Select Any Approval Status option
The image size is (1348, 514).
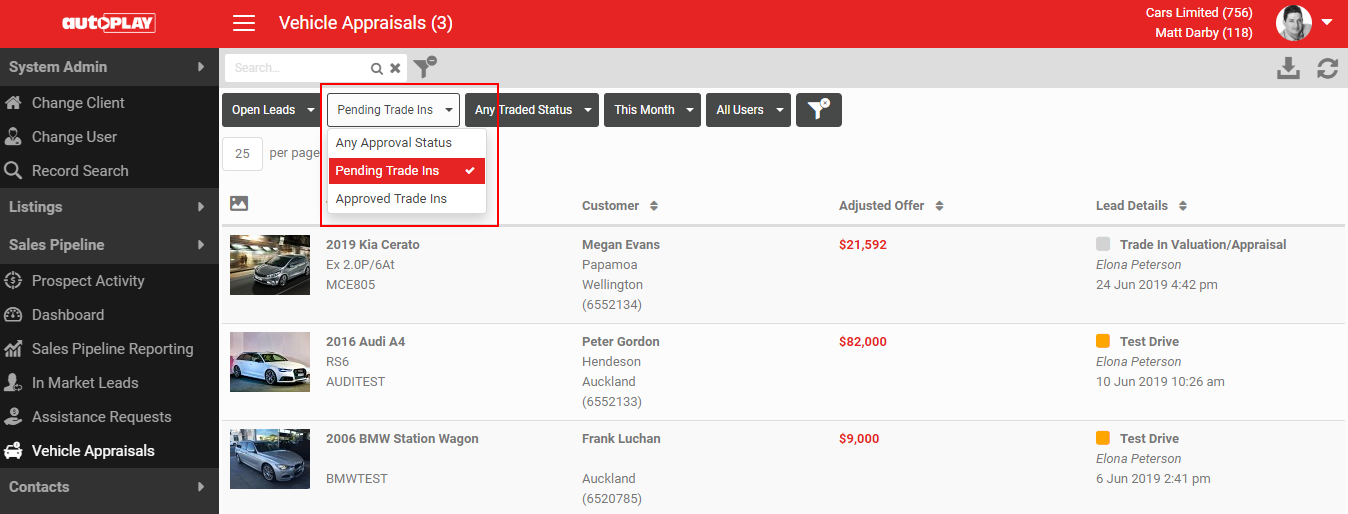pyautogui.click(x=407, y=143)
